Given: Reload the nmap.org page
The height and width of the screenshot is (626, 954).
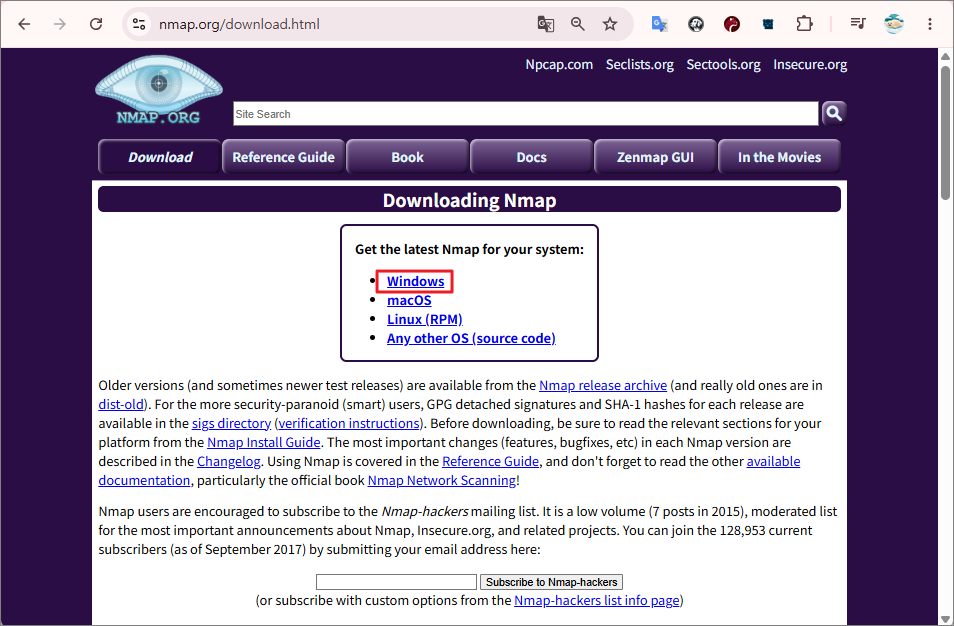Looking at the screenshot, I should tap(96, 24).
